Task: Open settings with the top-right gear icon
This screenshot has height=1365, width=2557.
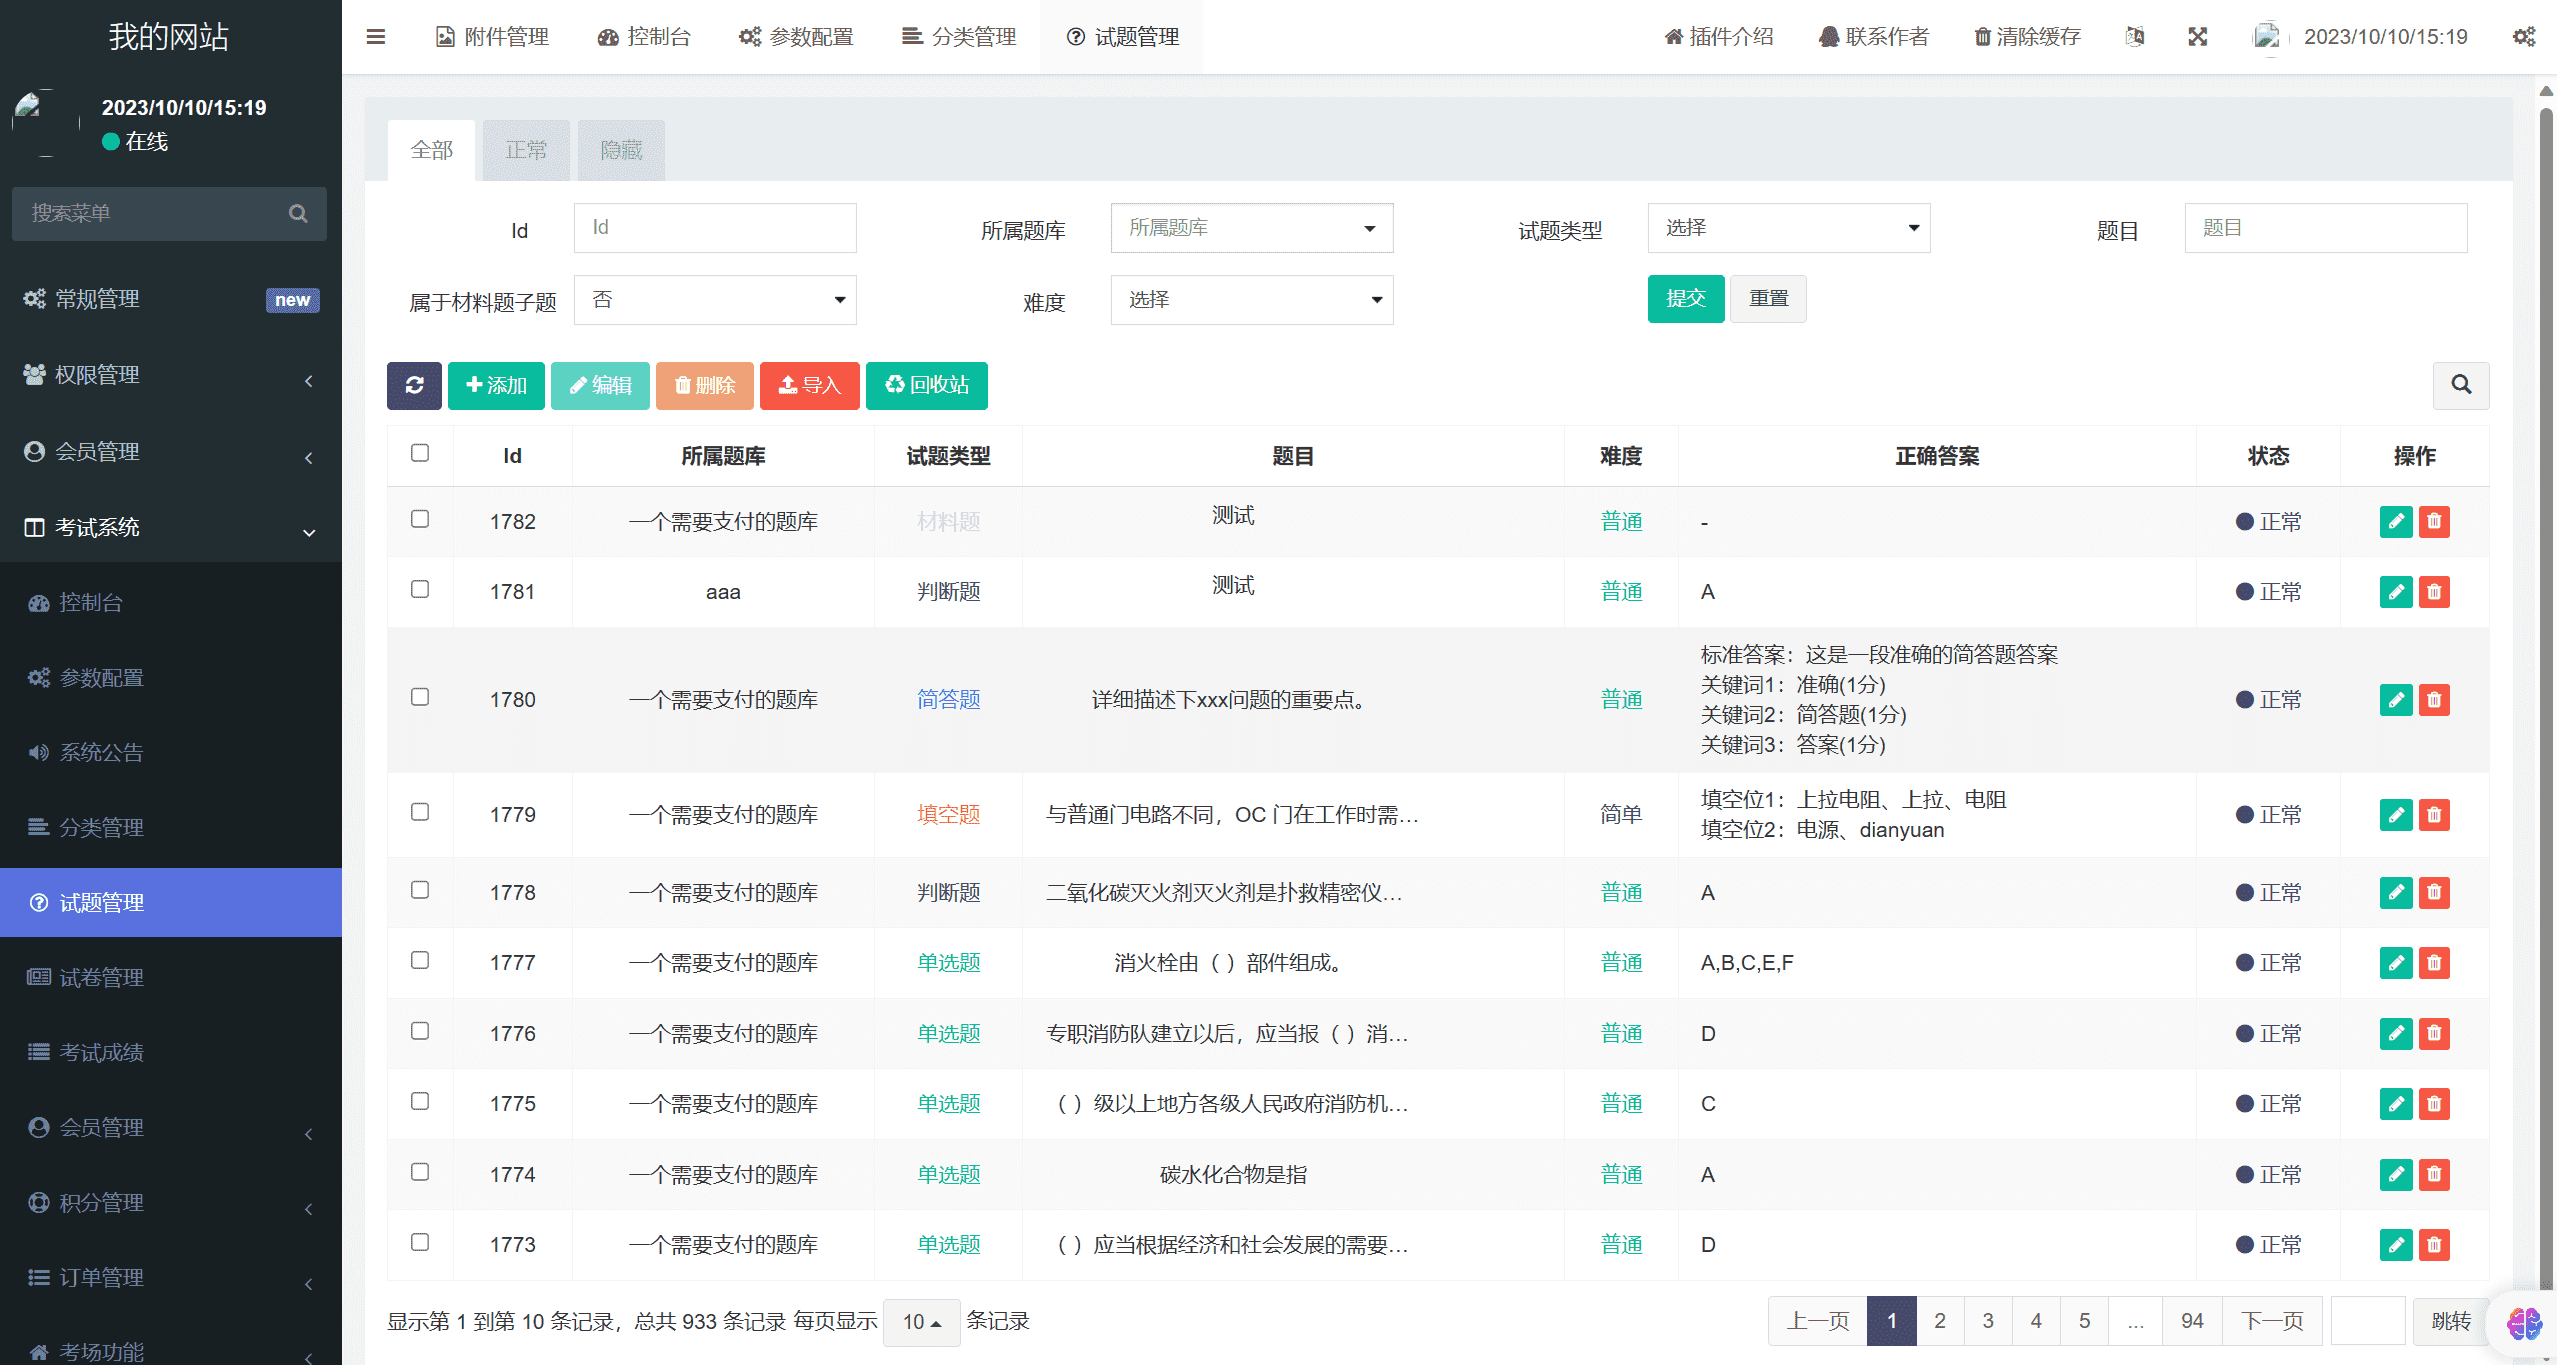Action: click(x=2524, y=36)
